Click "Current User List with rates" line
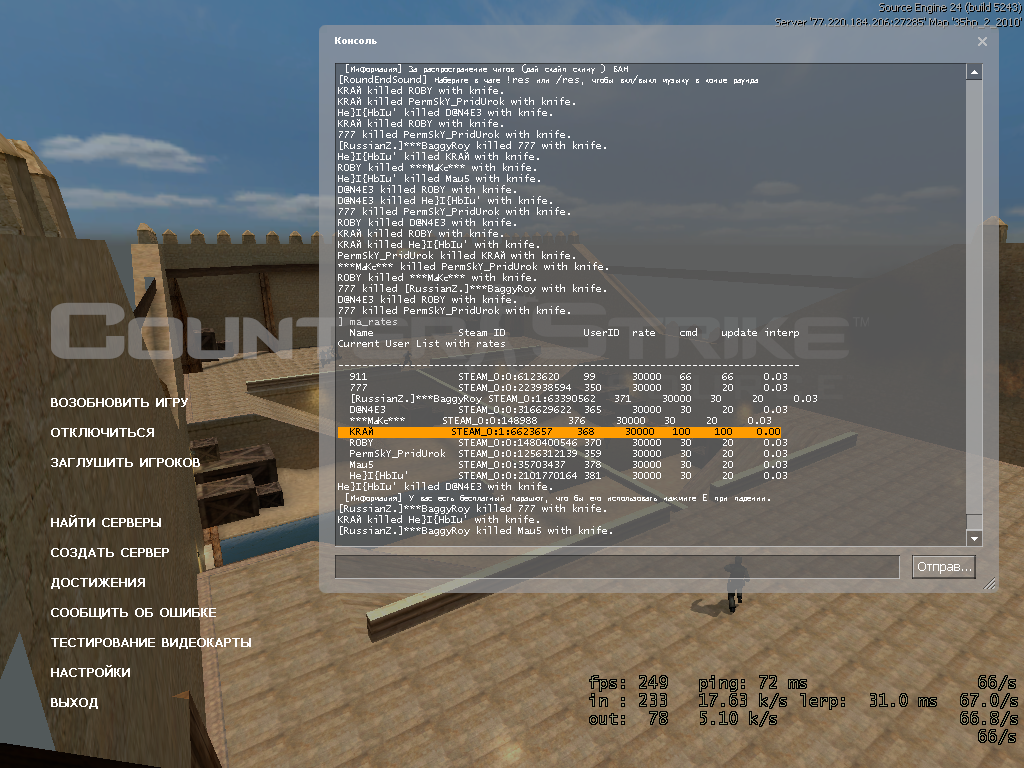The height and width of the screenshot is (768, 1024). pyautogui.click(x=421, y=344)
